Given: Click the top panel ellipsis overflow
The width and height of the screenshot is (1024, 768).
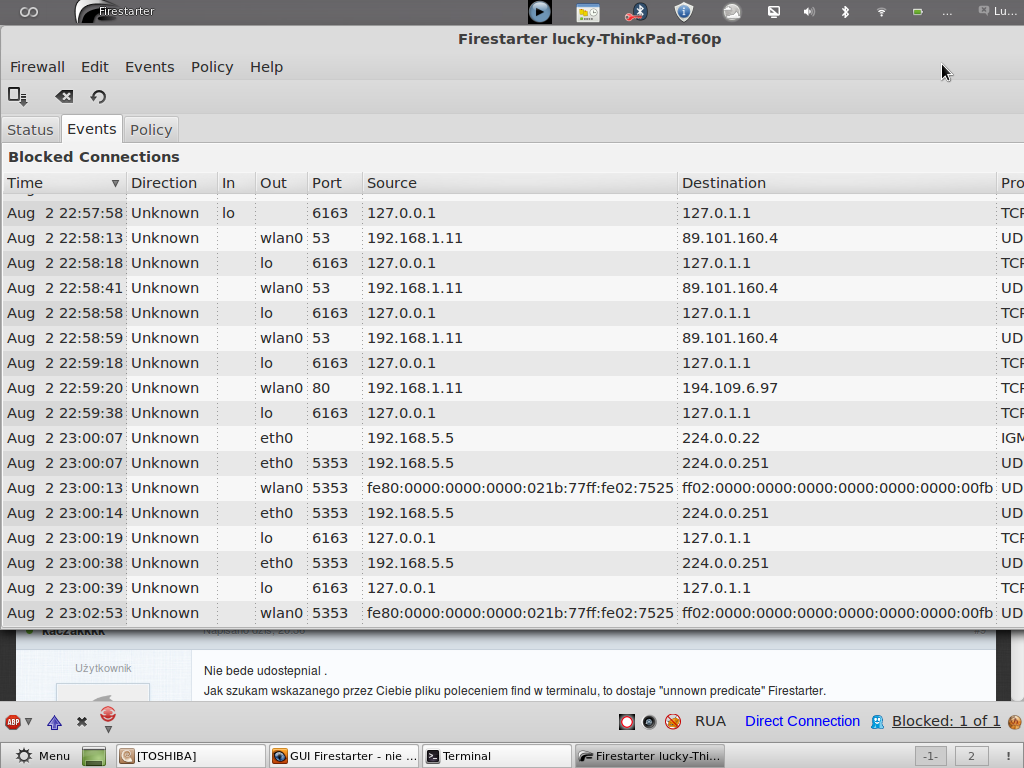Looking at the screenshot, I should (947, 13).
